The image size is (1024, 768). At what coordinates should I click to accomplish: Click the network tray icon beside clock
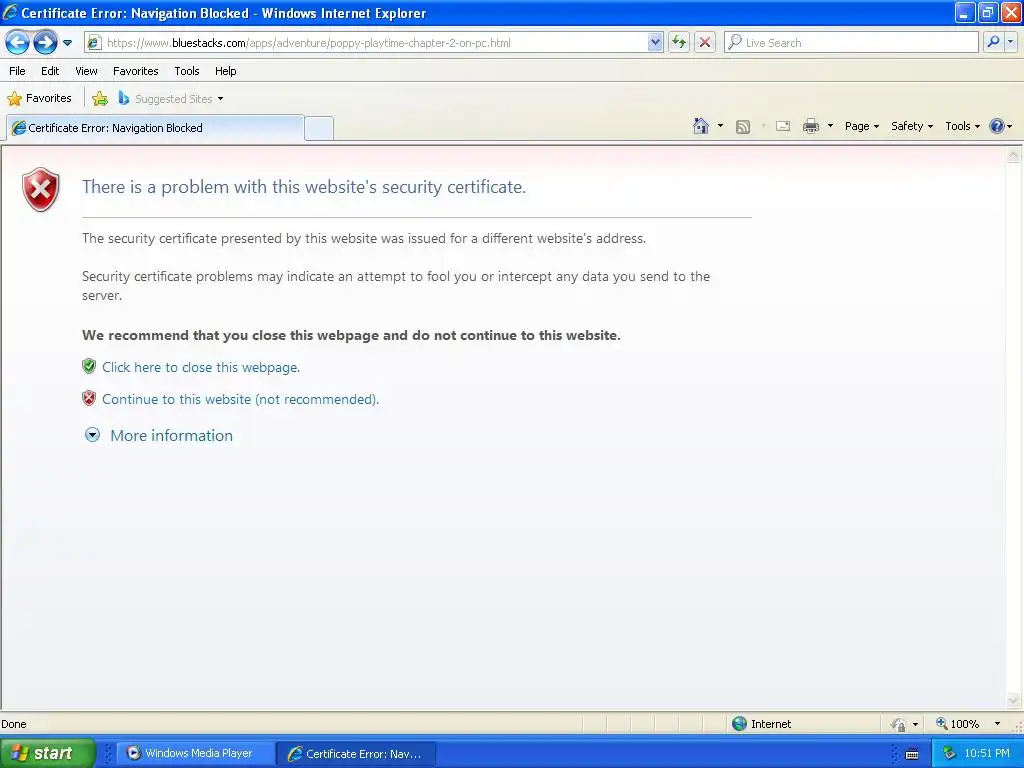[x=949, y=754]
